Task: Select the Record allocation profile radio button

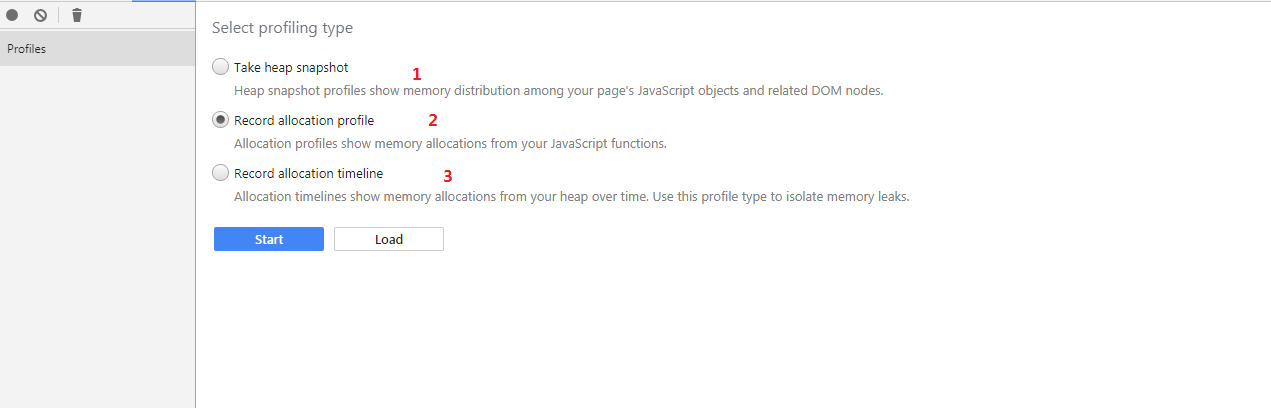Action: pos(221,120)
